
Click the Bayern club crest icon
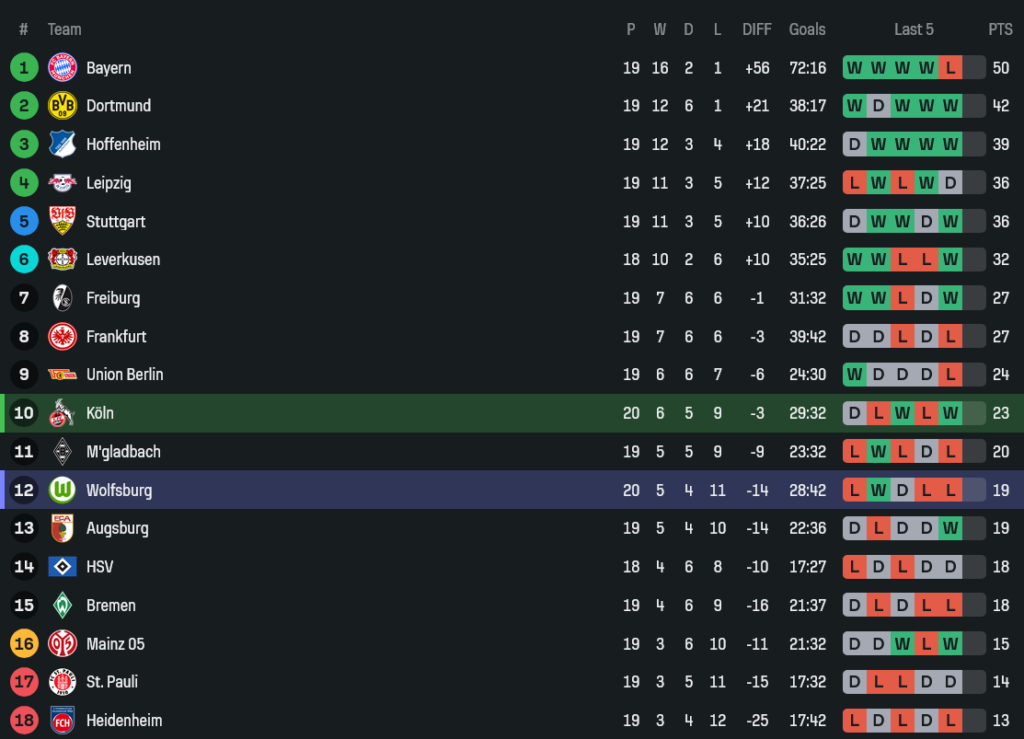(62, 68)
